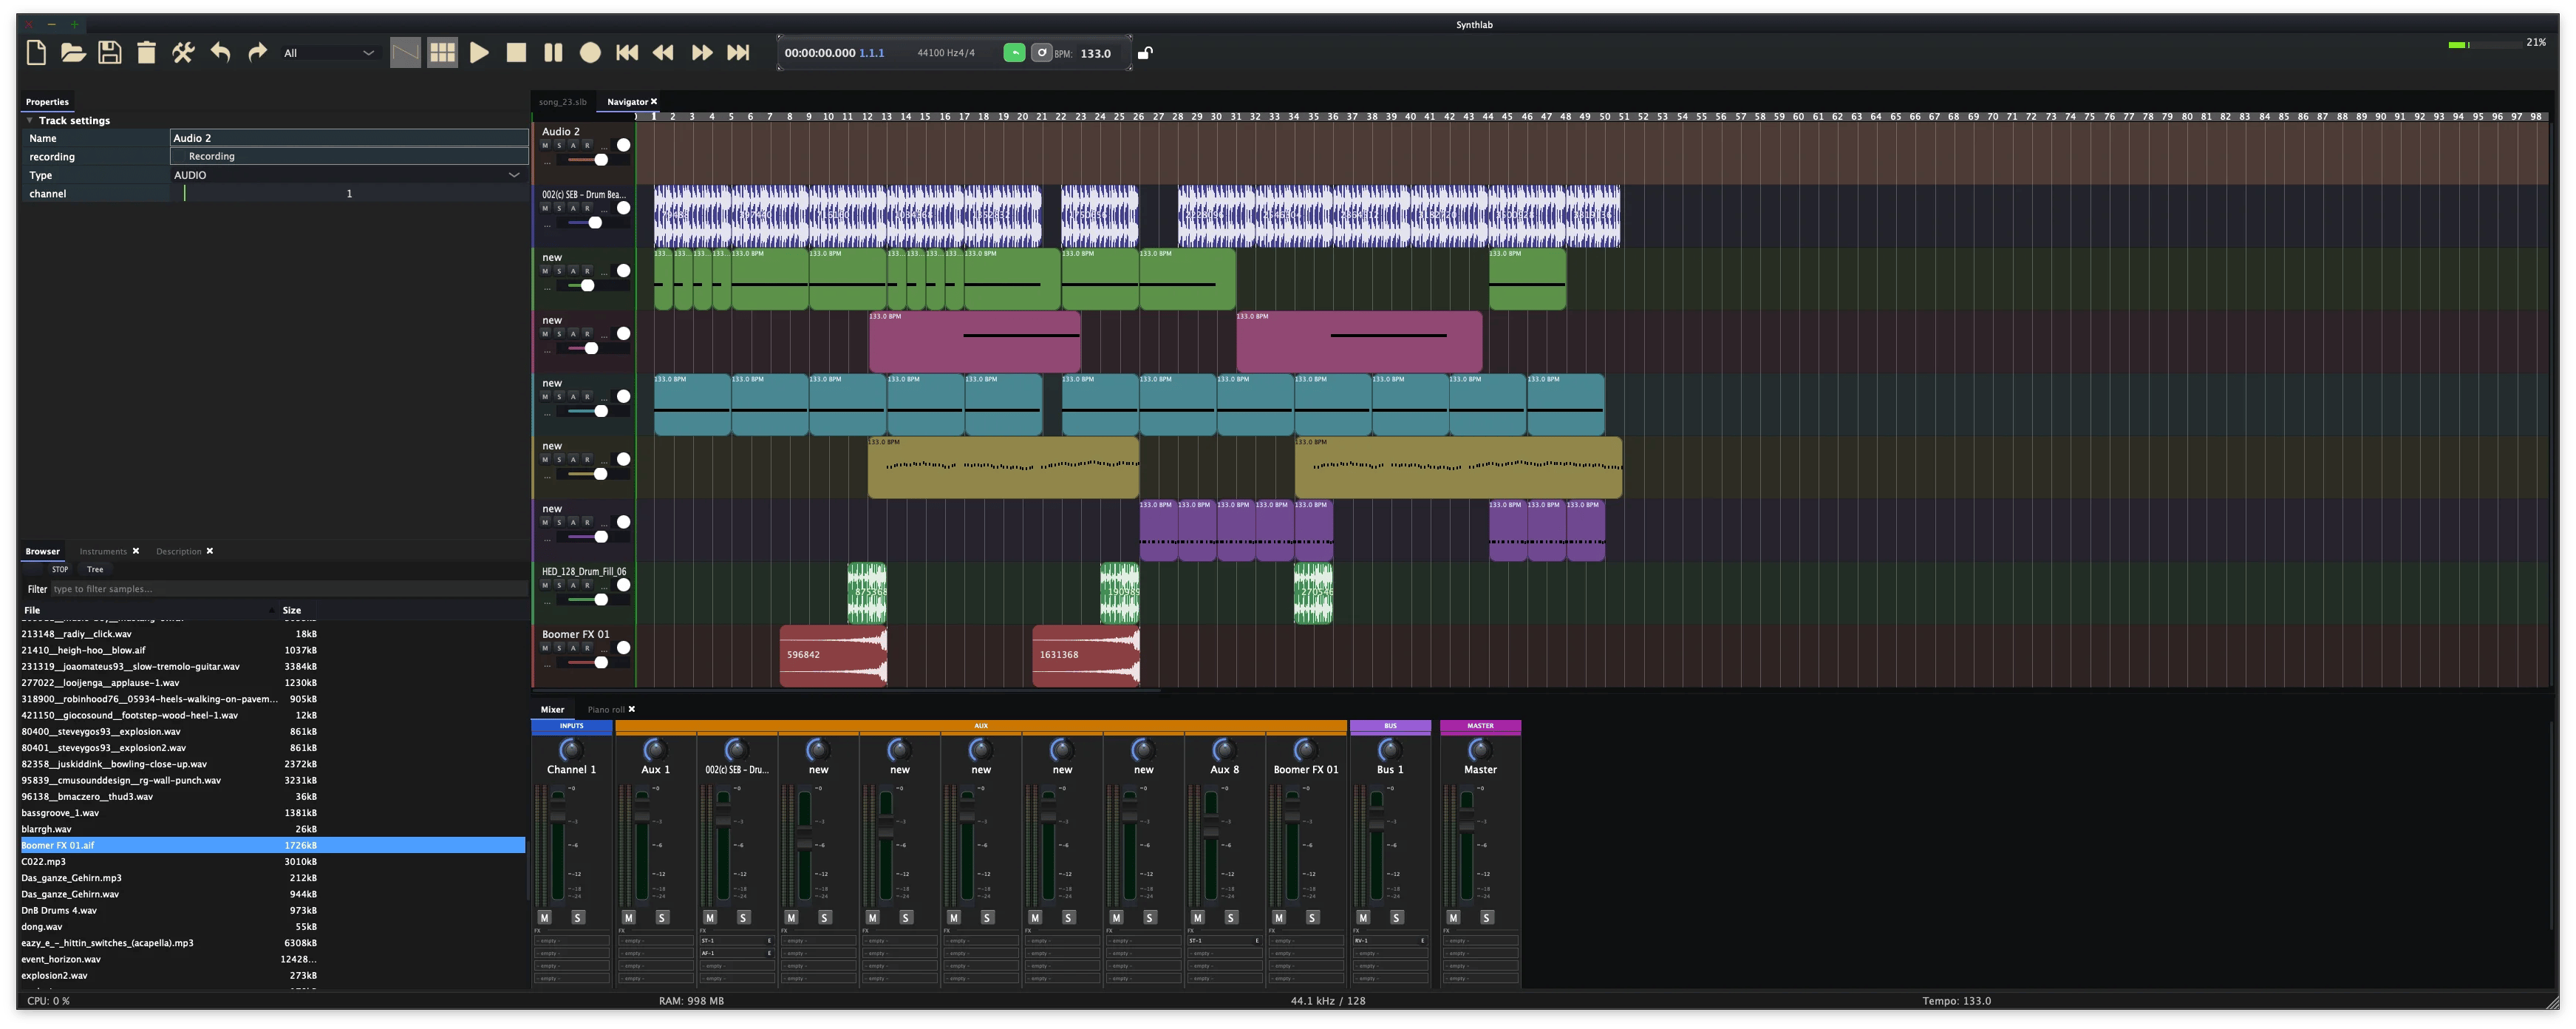The image size is (2576, 1029).
Task: Start playback with Play button
Action: coord(479,53)
